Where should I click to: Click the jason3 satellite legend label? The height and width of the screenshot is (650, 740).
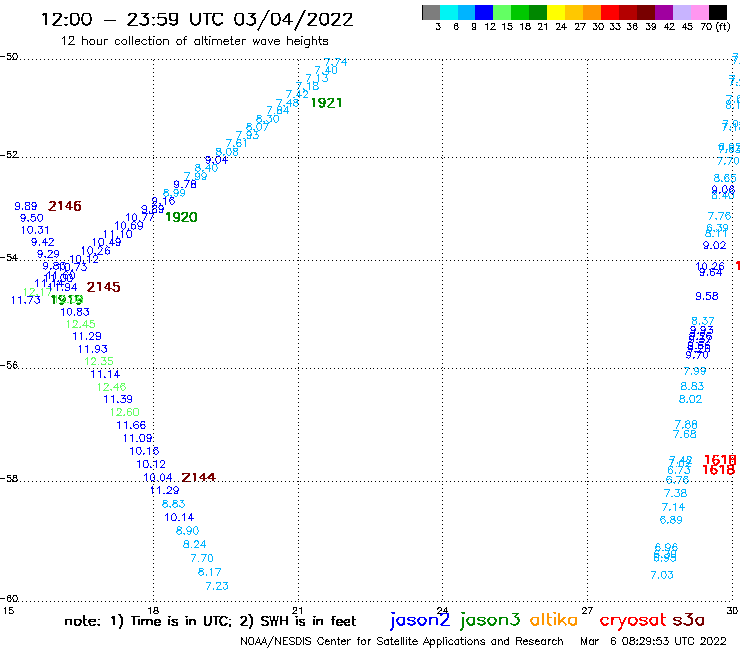(490, 620)
